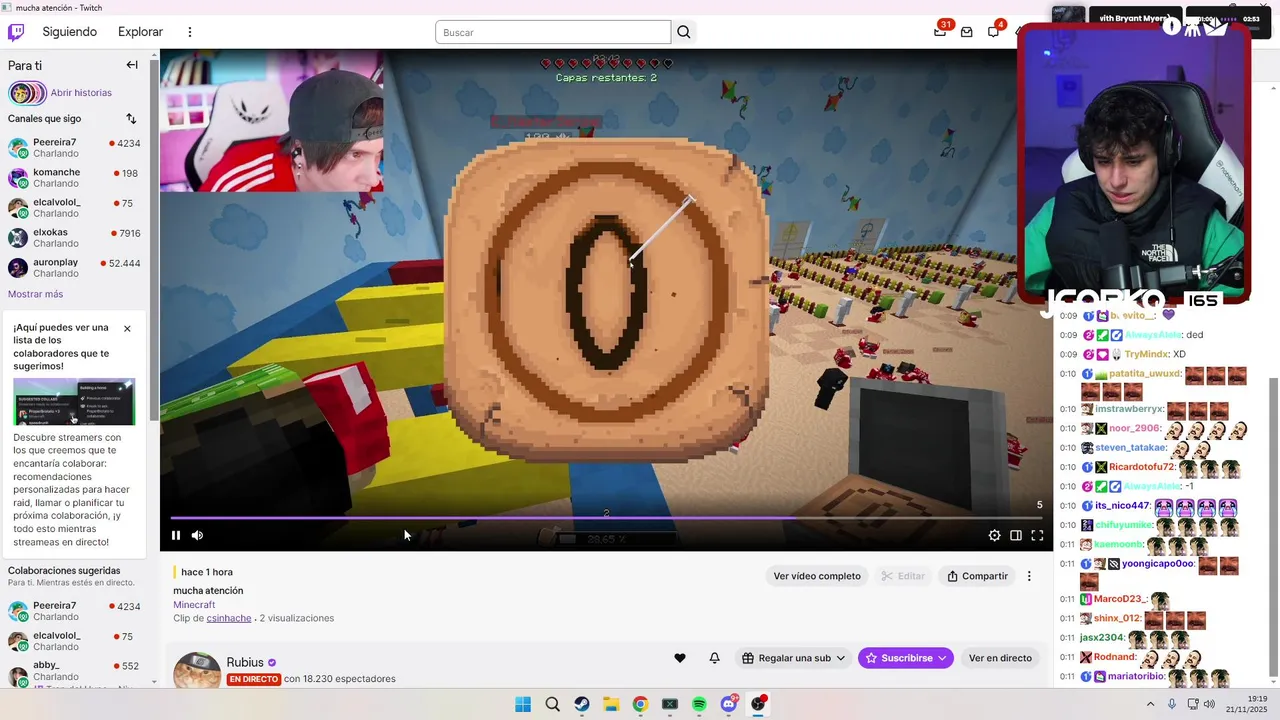This screenshot has height=720, width=1280.
Task: Open Chrome from taskbar
Action: pyautogui.click(x=640, y=704)
